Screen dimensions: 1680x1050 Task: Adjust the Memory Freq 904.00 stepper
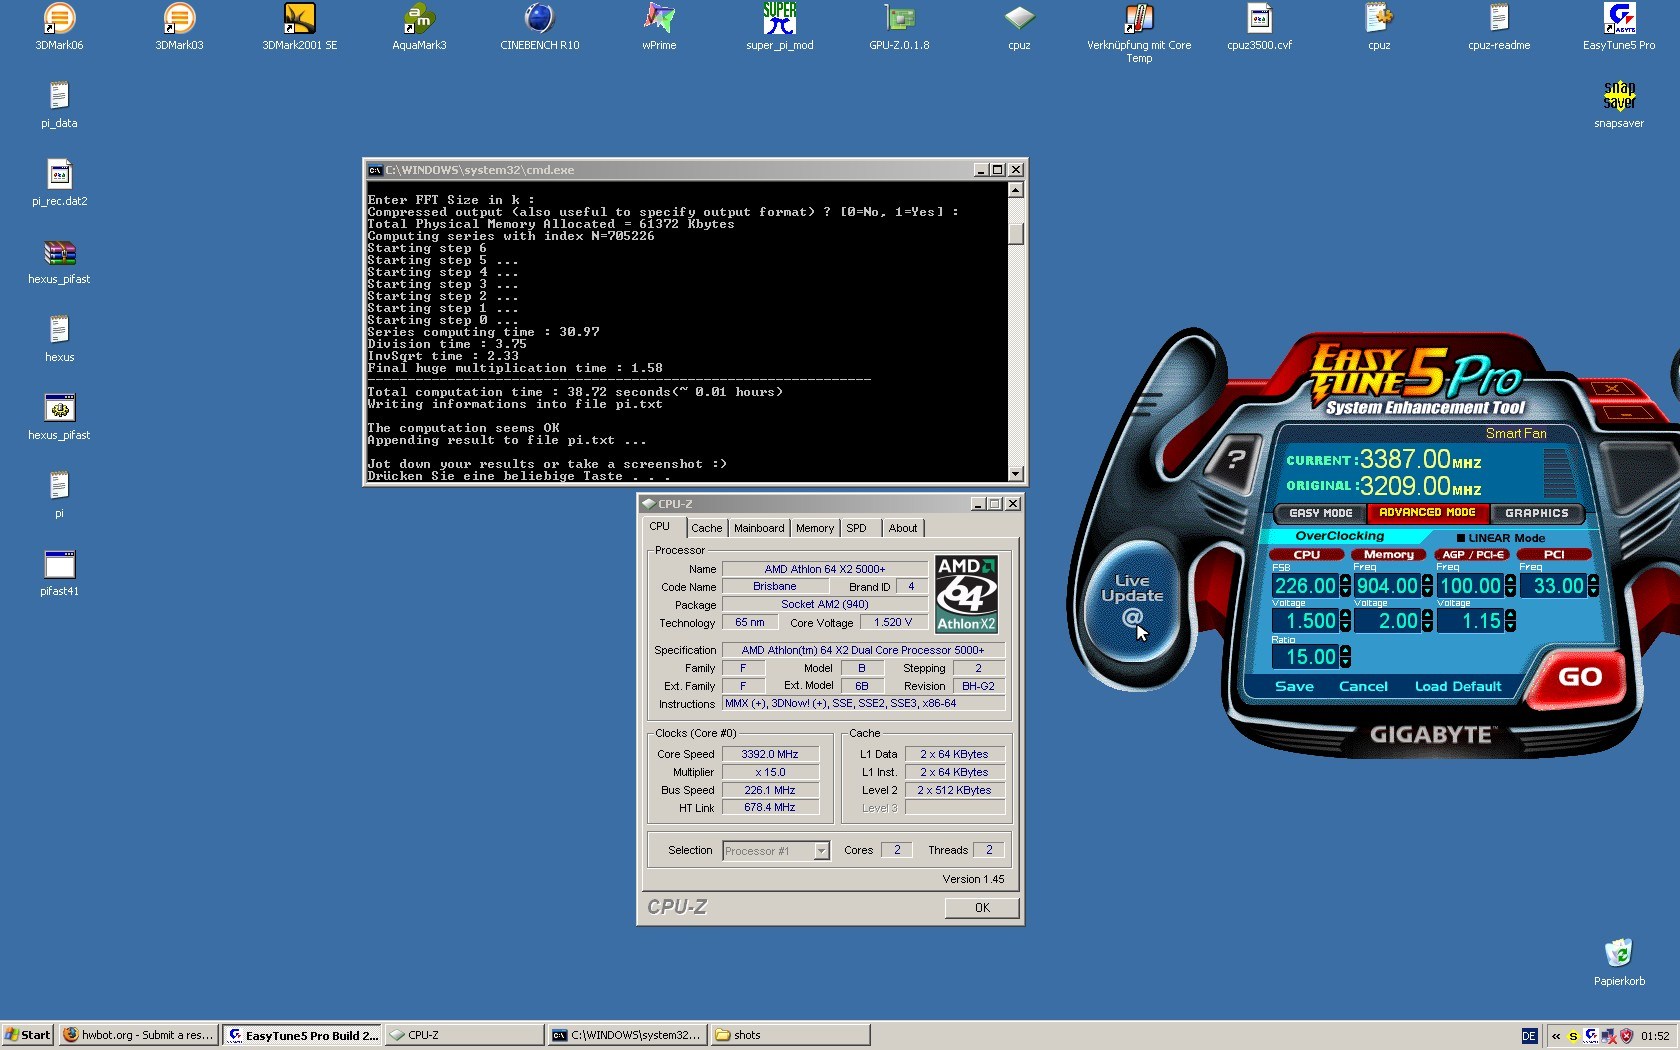[1428, 586]
